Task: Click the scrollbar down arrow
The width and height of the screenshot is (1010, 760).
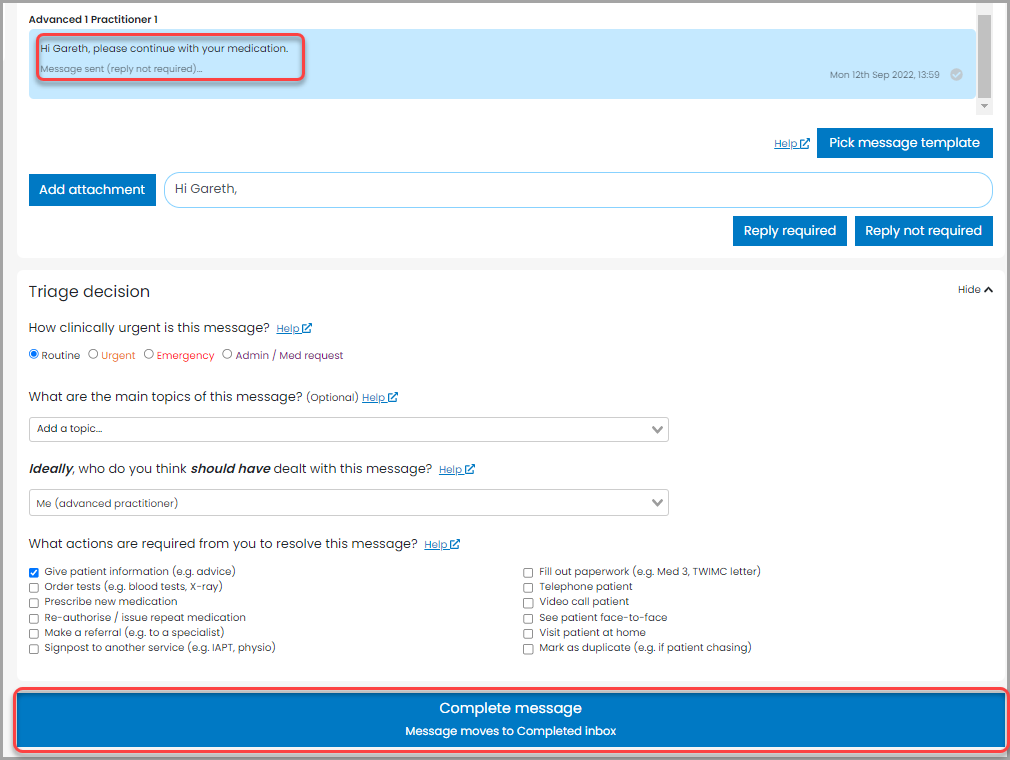Action: pyautogui.click(x=982, y=106)
